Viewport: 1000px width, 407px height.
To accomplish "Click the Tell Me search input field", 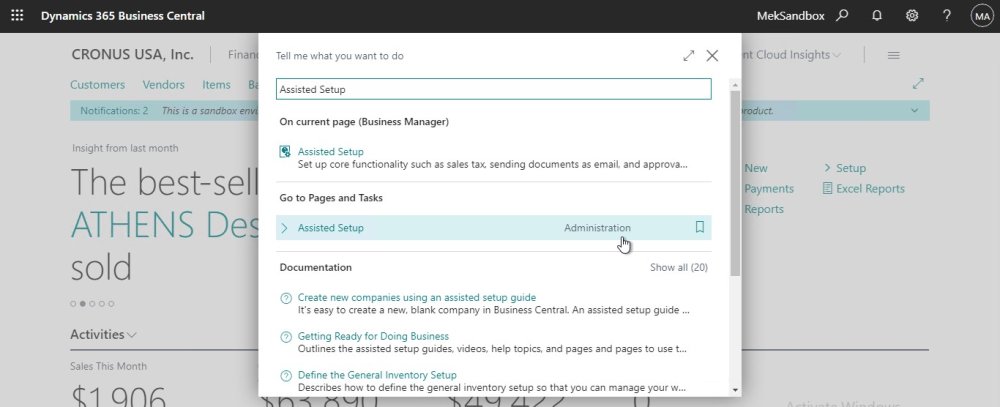I will pos(493,89).
